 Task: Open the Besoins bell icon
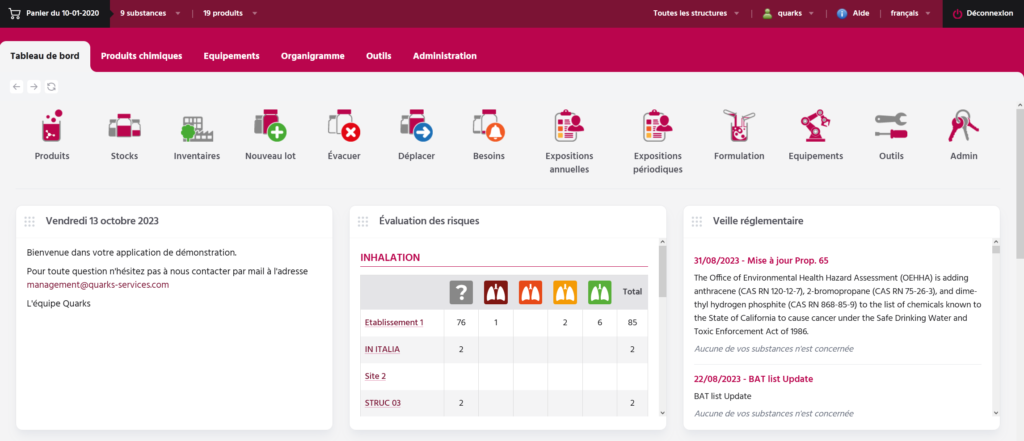click(x=488, y=127)
